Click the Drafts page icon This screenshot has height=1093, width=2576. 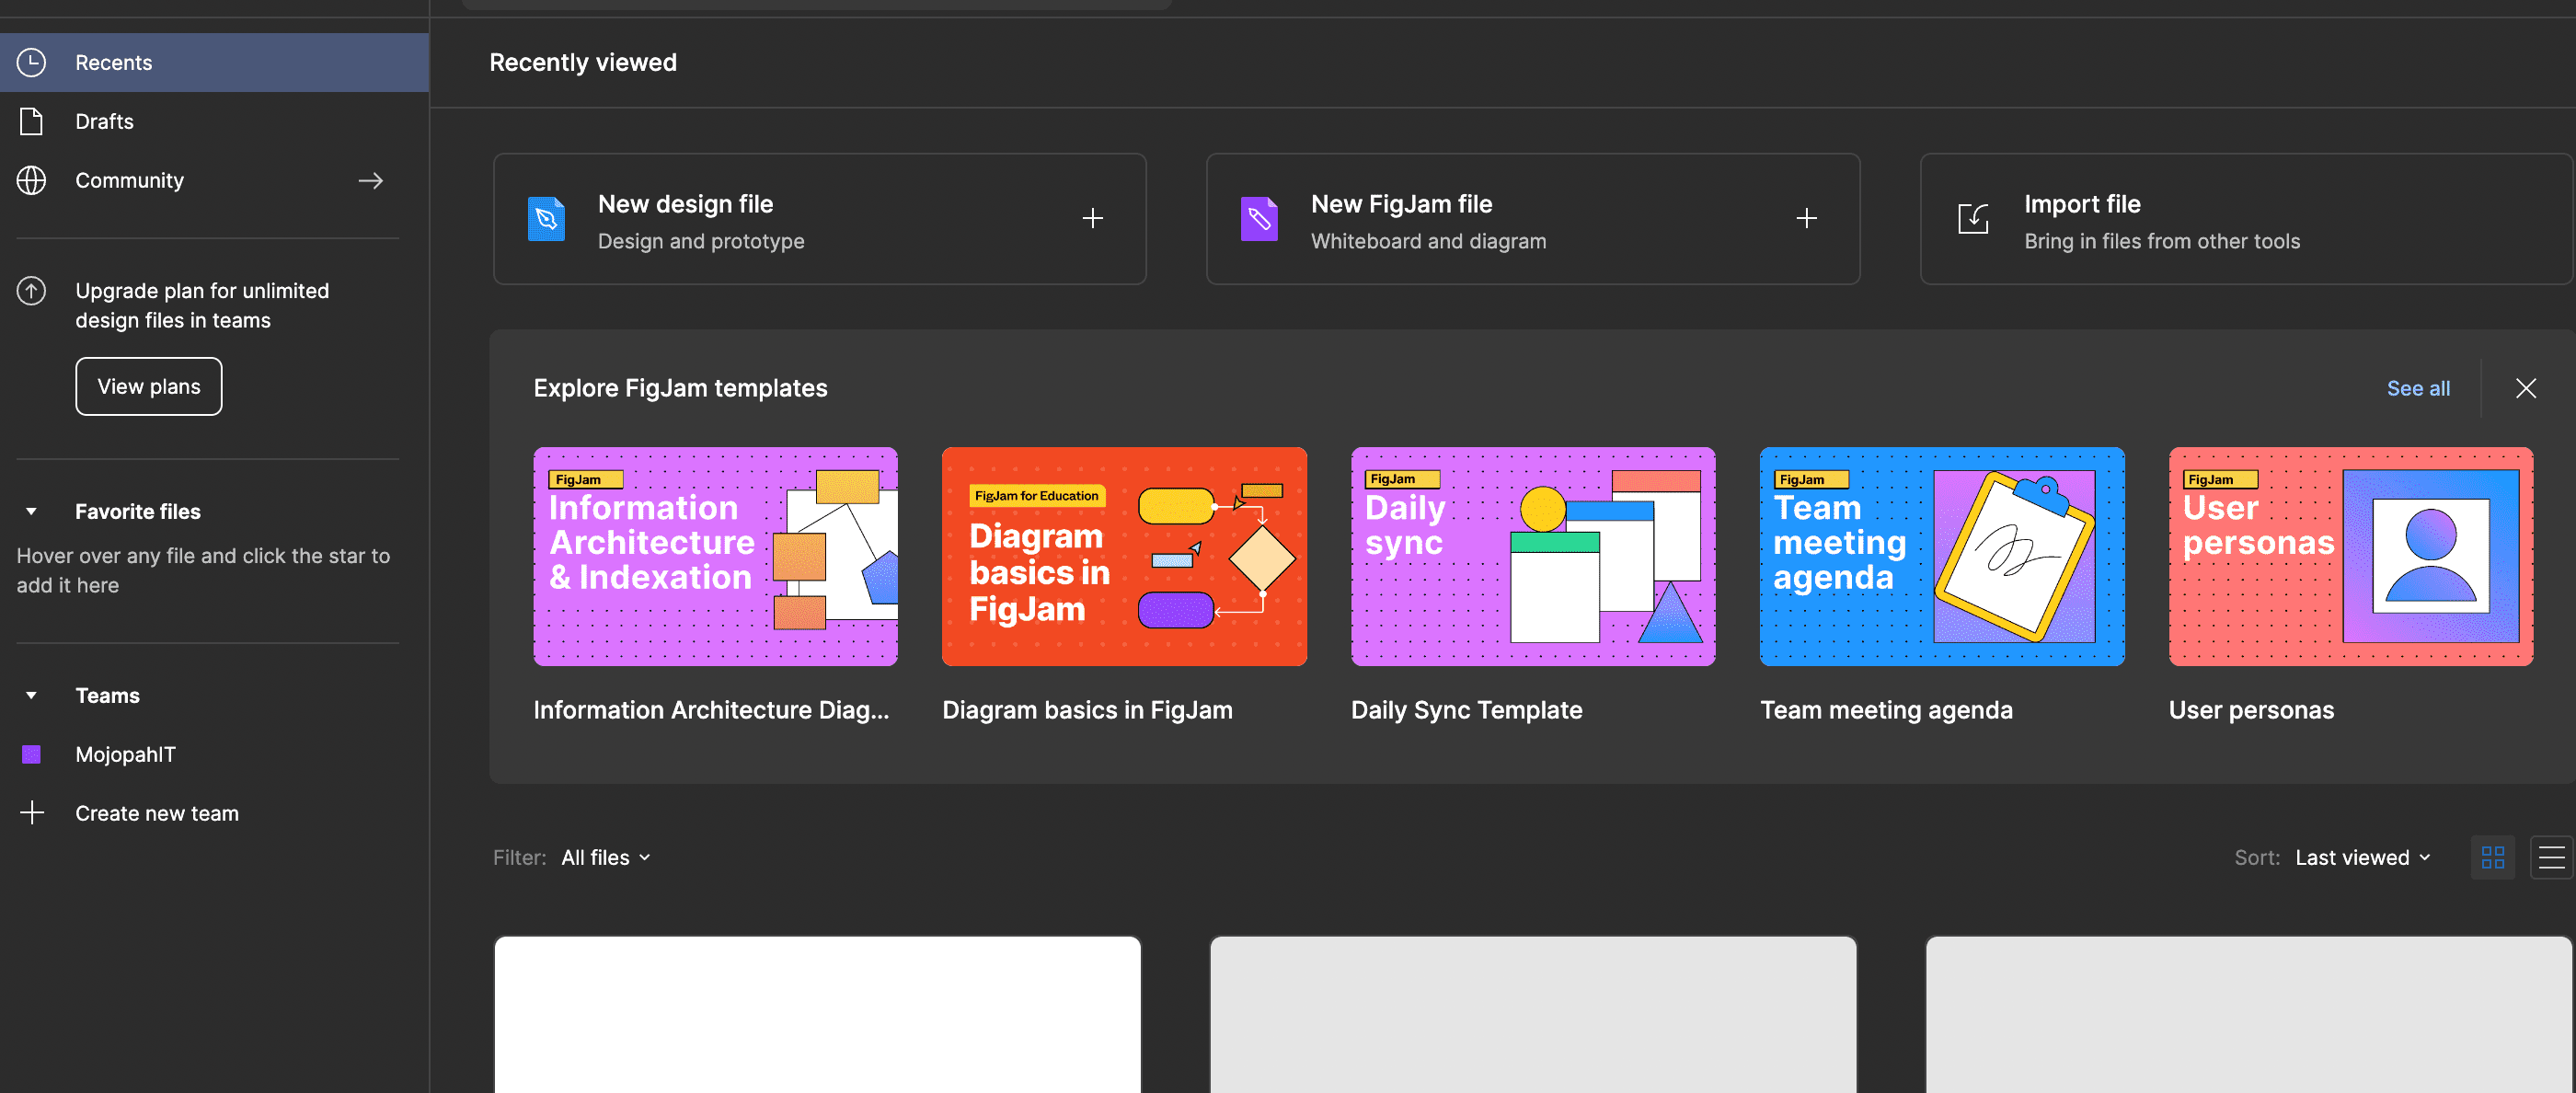[31, 121]
